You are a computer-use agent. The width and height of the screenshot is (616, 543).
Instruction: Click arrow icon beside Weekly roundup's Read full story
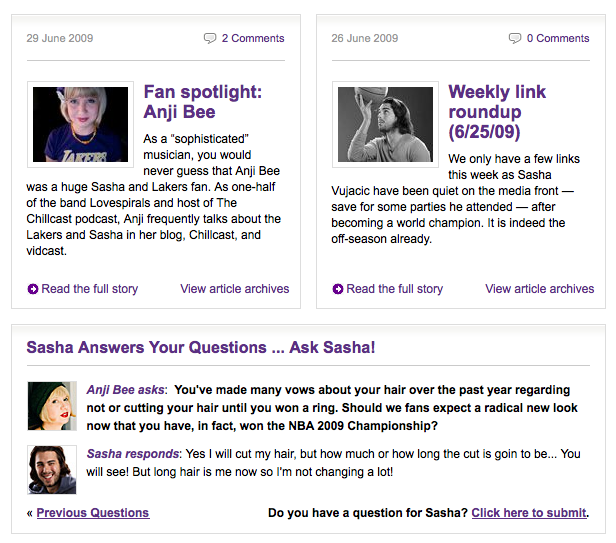[x=338, y=289]
